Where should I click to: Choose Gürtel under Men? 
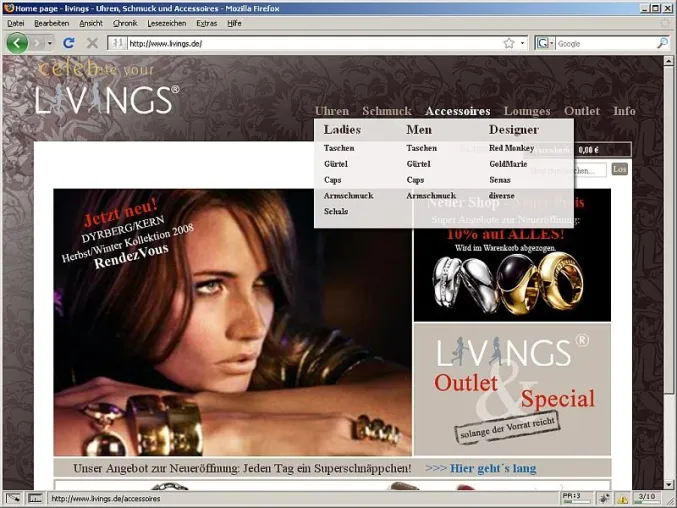point(418,164)
